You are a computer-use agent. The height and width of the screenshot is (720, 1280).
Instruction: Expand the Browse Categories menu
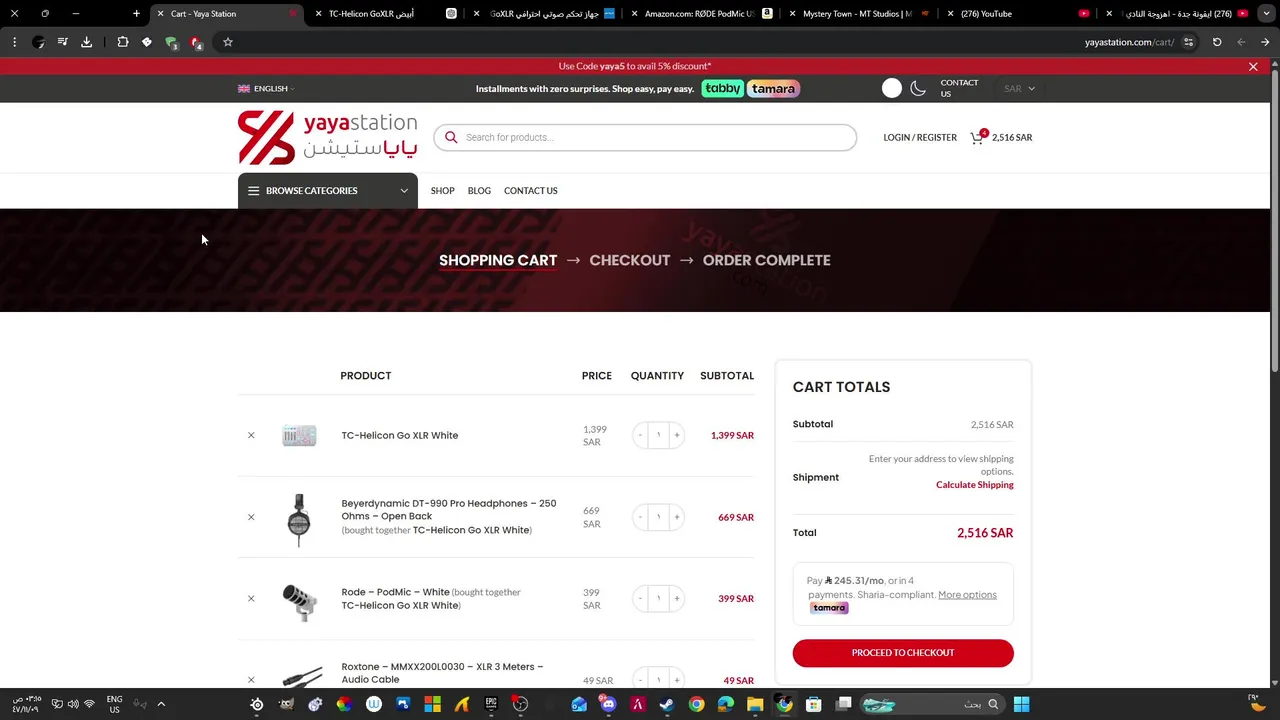[x=328, y=191]
